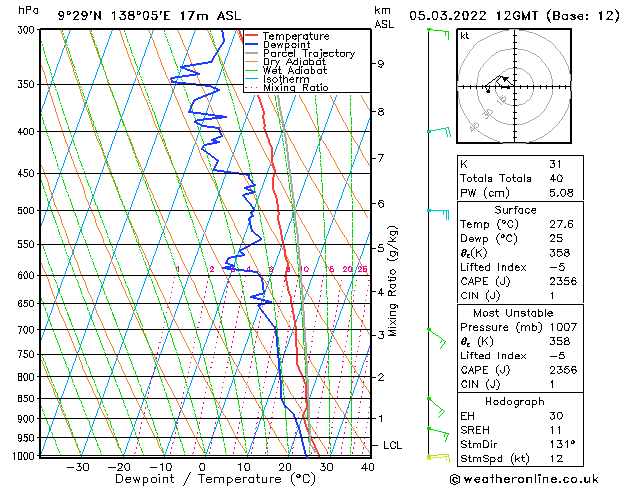Click the −30 temperature axis label

click(77, 467)
